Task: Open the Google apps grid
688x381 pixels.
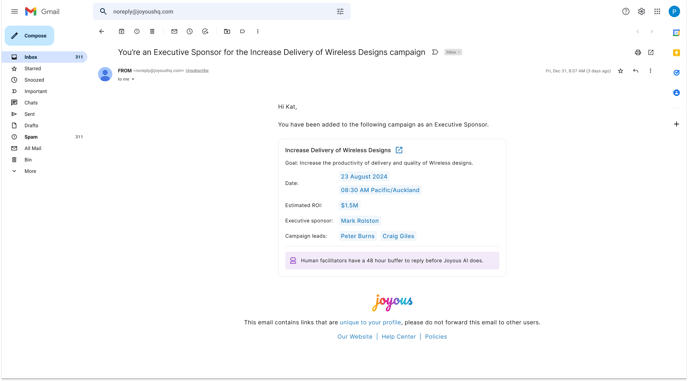Action: [x=657, y=11]
